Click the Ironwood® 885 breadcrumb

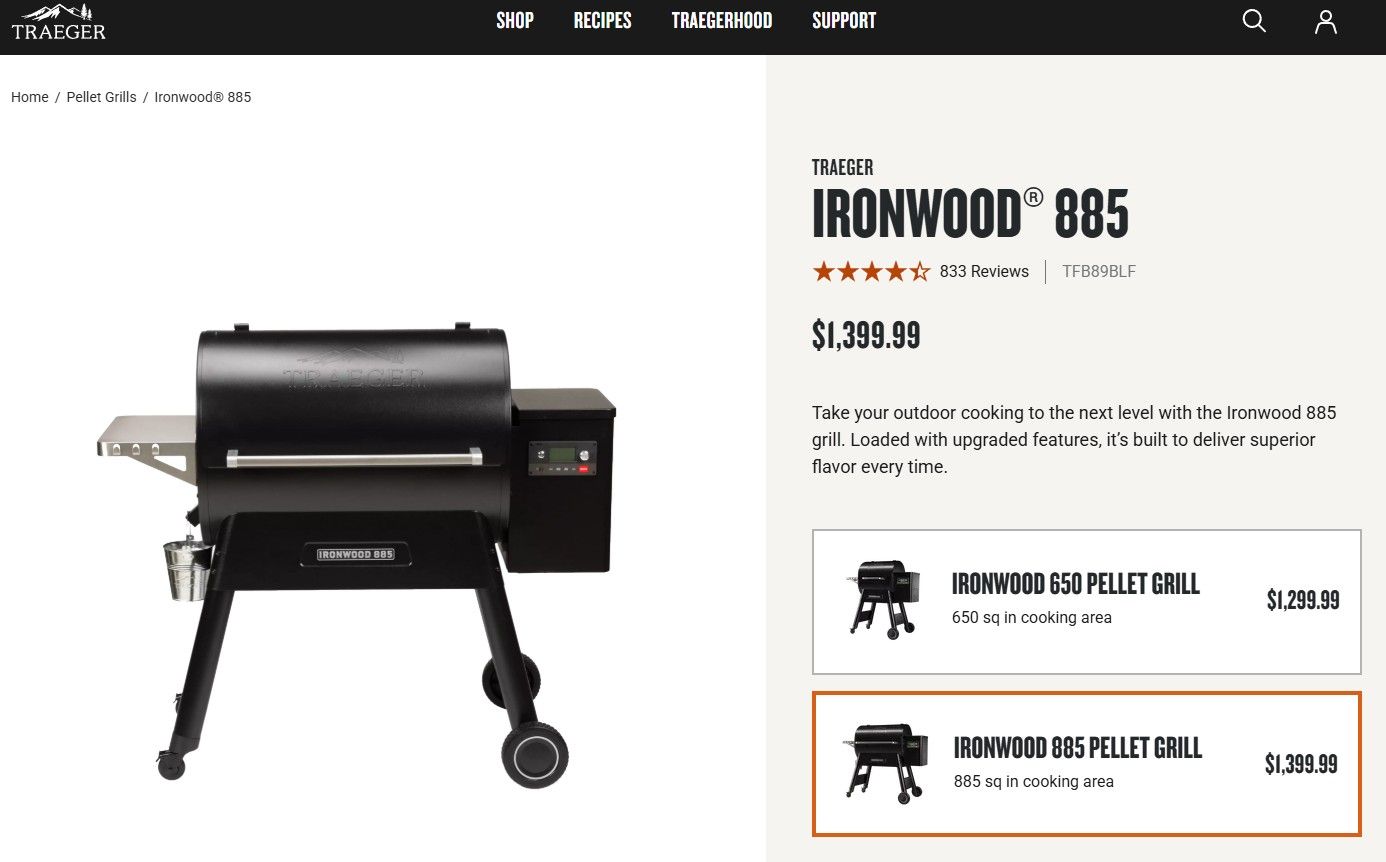(203, 97)
